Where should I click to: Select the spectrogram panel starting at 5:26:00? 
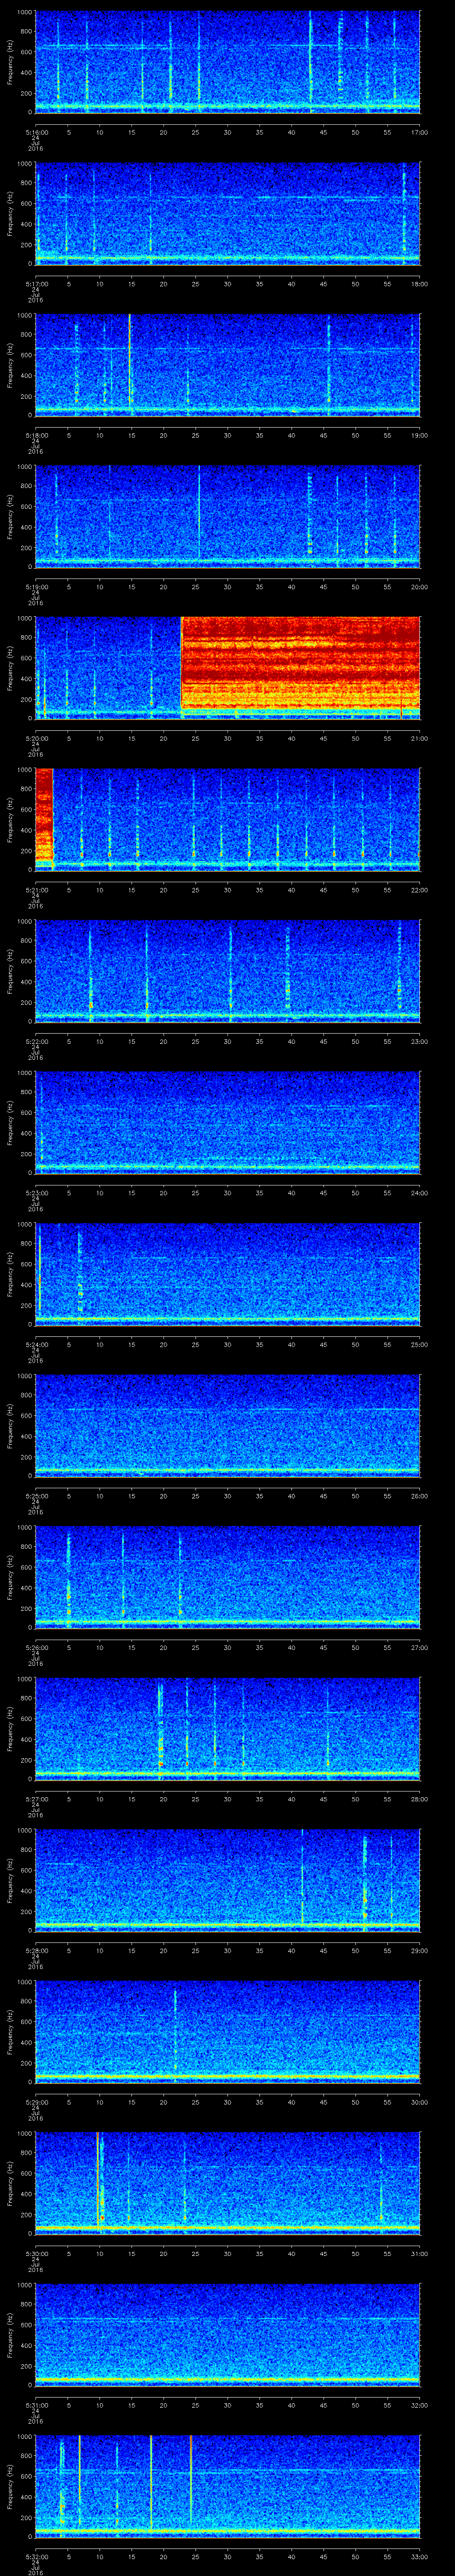tap(228, 1577)
